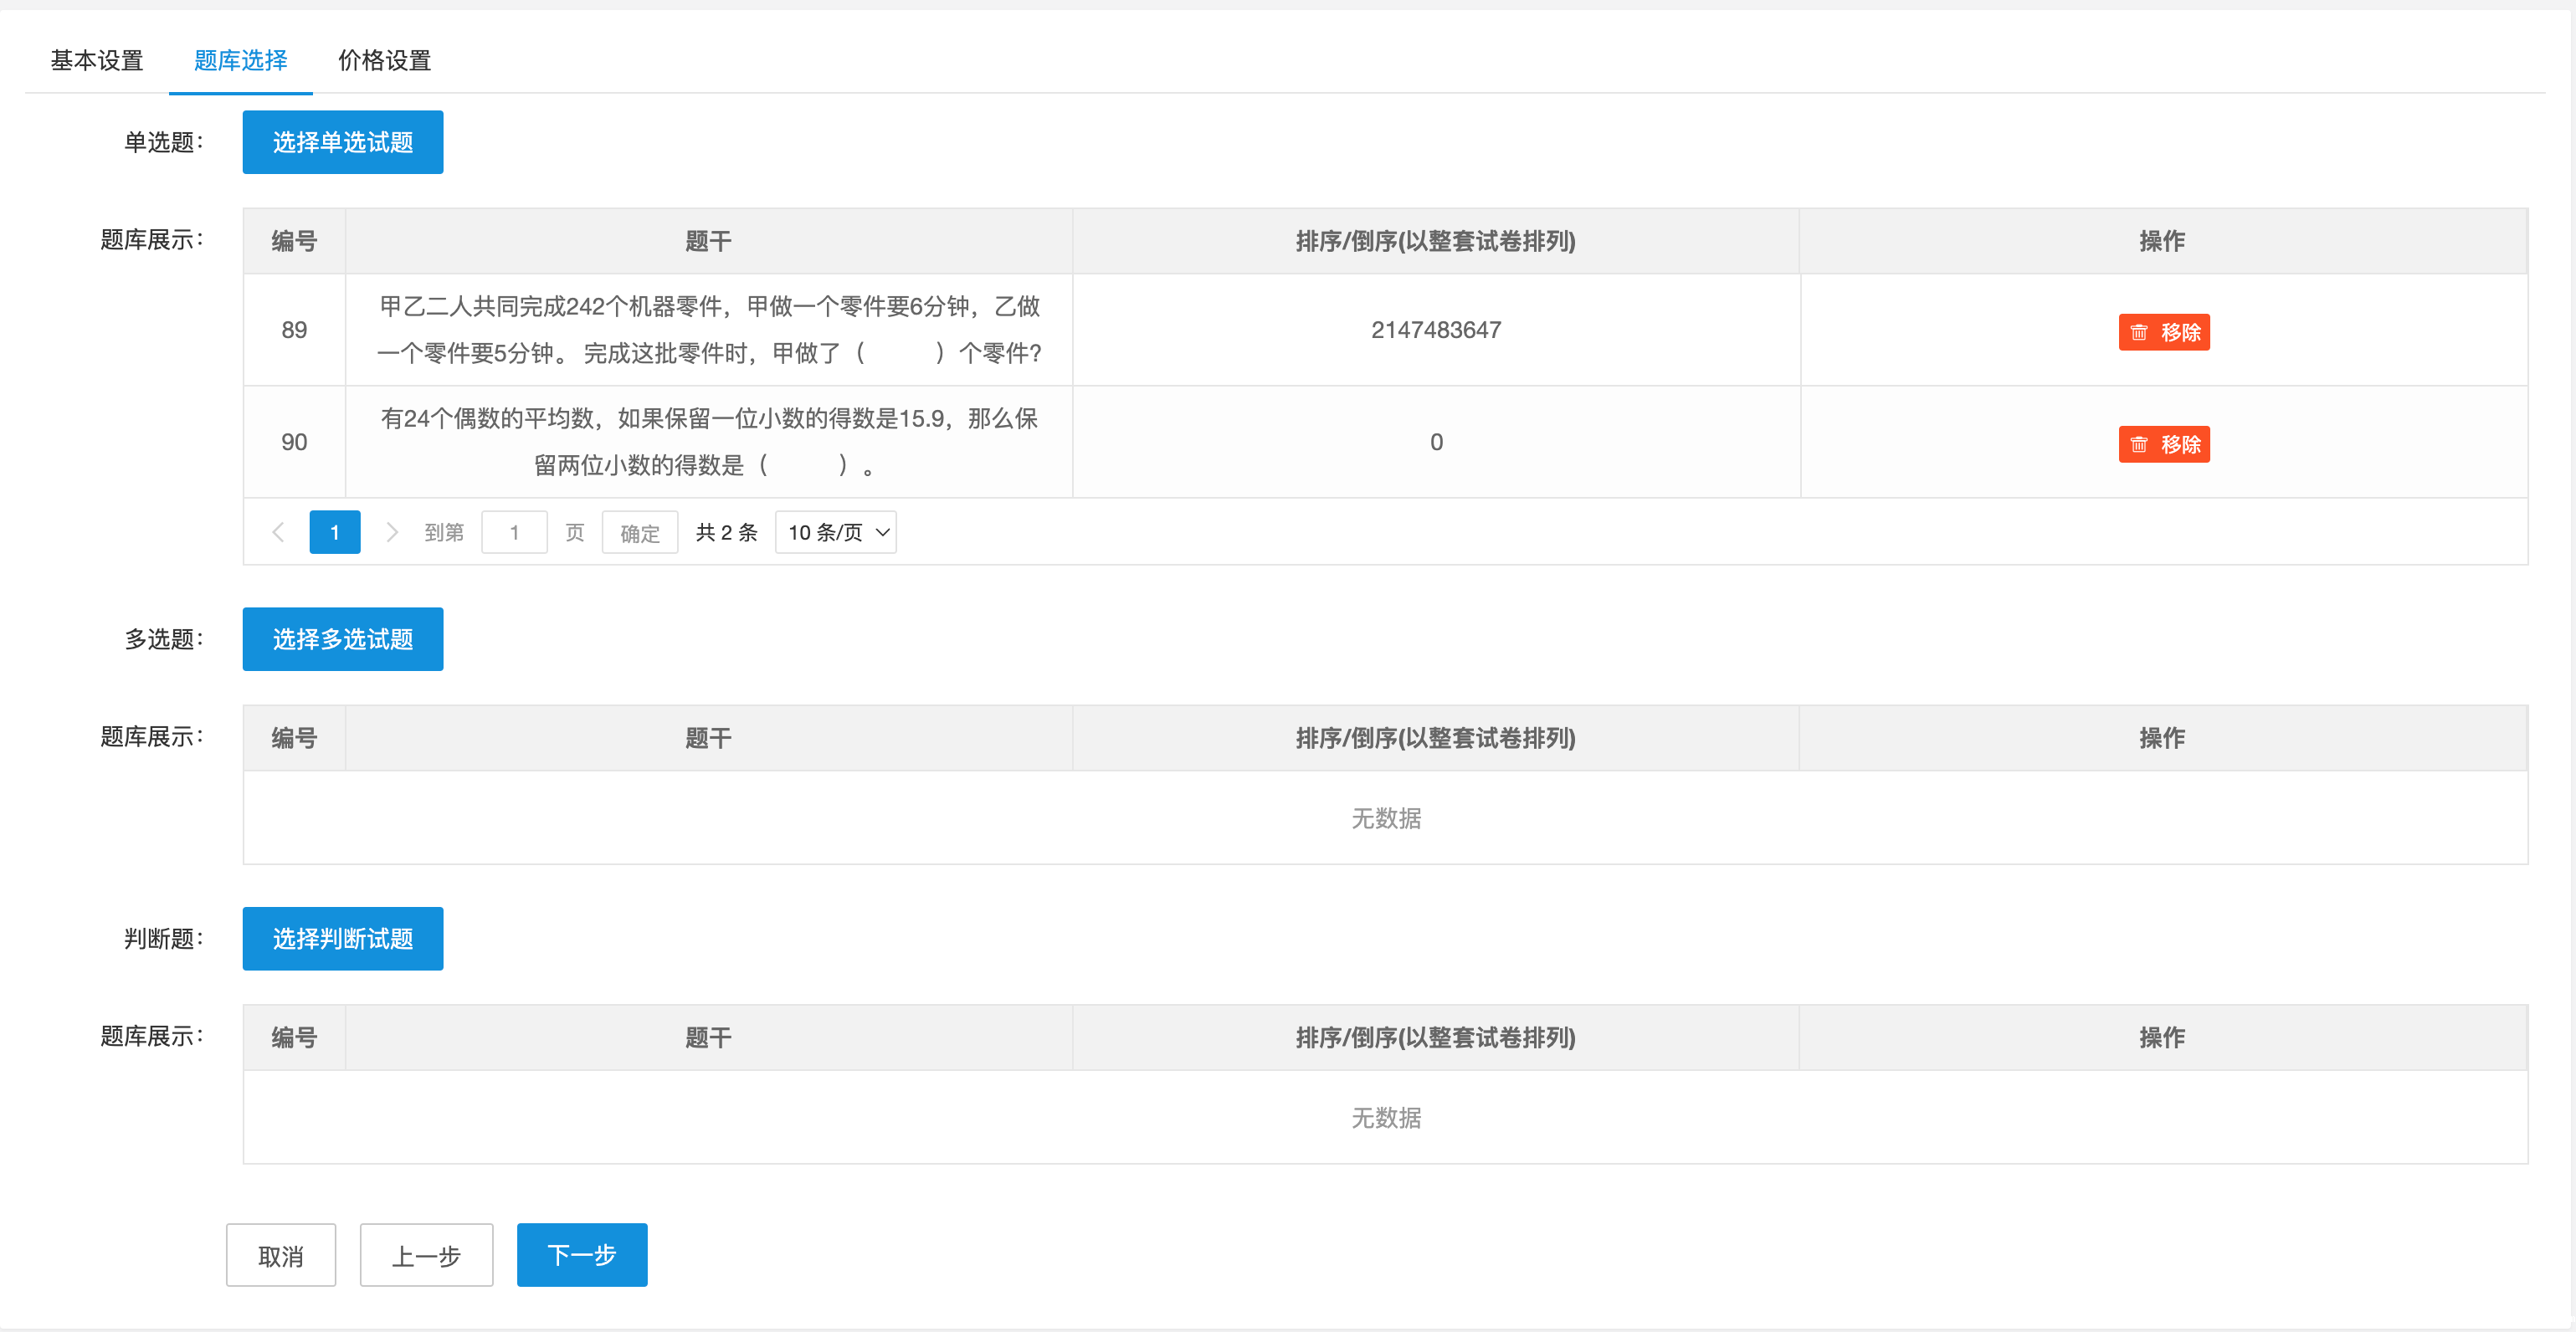Switch to 价格设置 tab

[384, 60]
